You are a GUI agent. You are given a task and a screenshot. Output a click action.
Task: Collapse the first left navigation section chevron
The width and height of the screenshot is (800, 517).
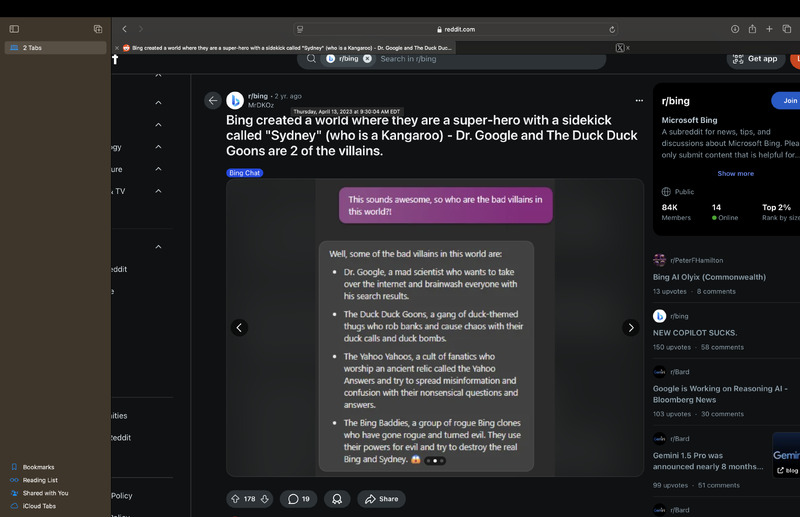(x=158, y=76)
